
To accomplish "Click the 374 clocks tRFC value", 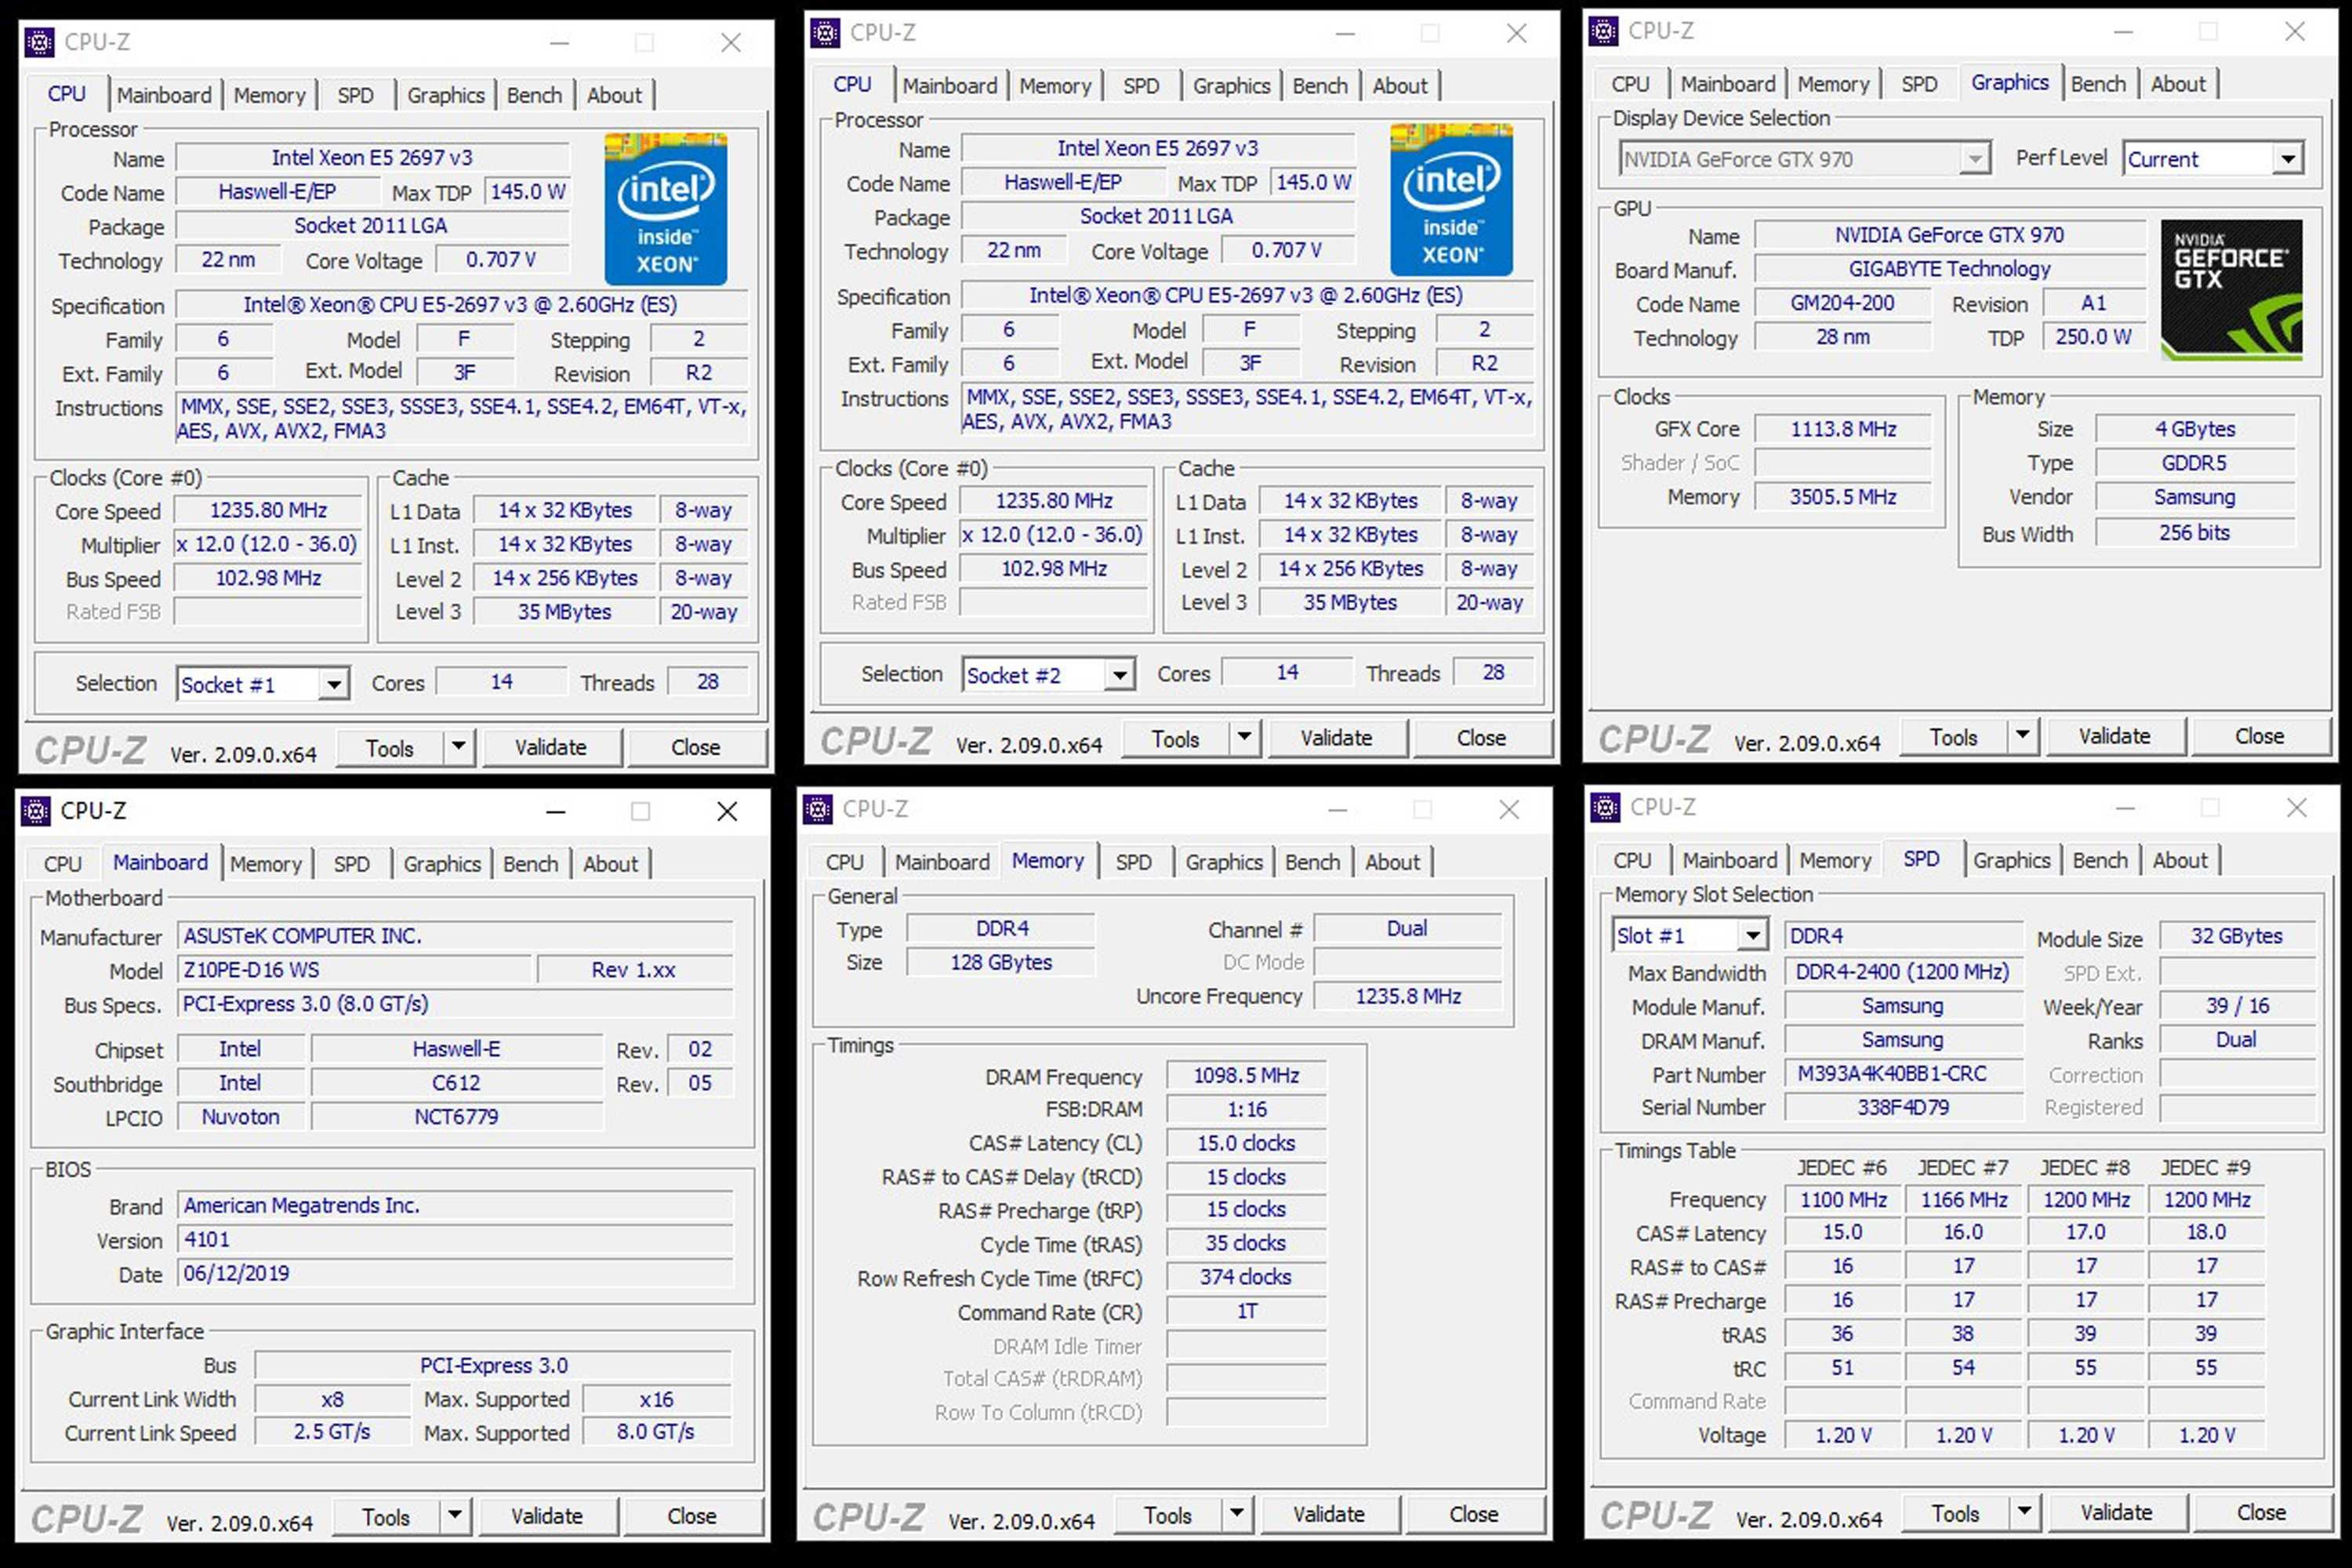I will click(x=1246, y=1278).
